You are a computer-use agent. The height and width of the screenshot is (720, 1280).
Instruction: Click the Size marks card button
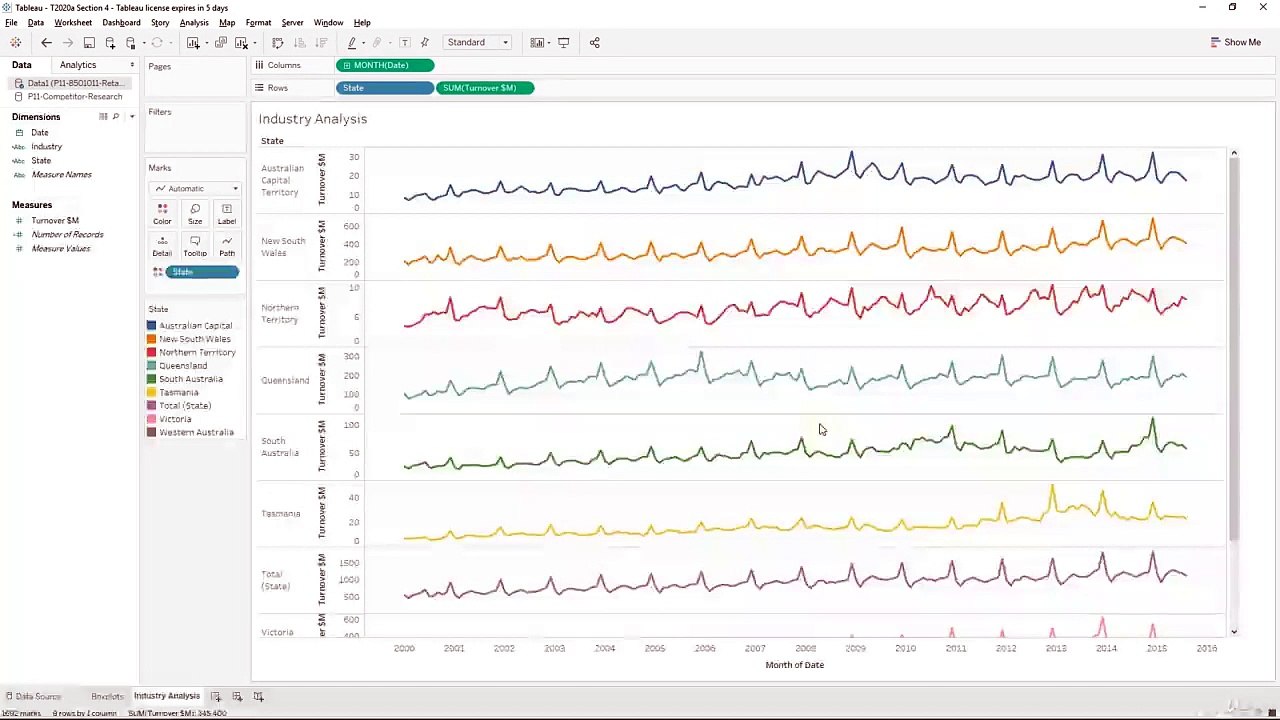click(194, 214)
